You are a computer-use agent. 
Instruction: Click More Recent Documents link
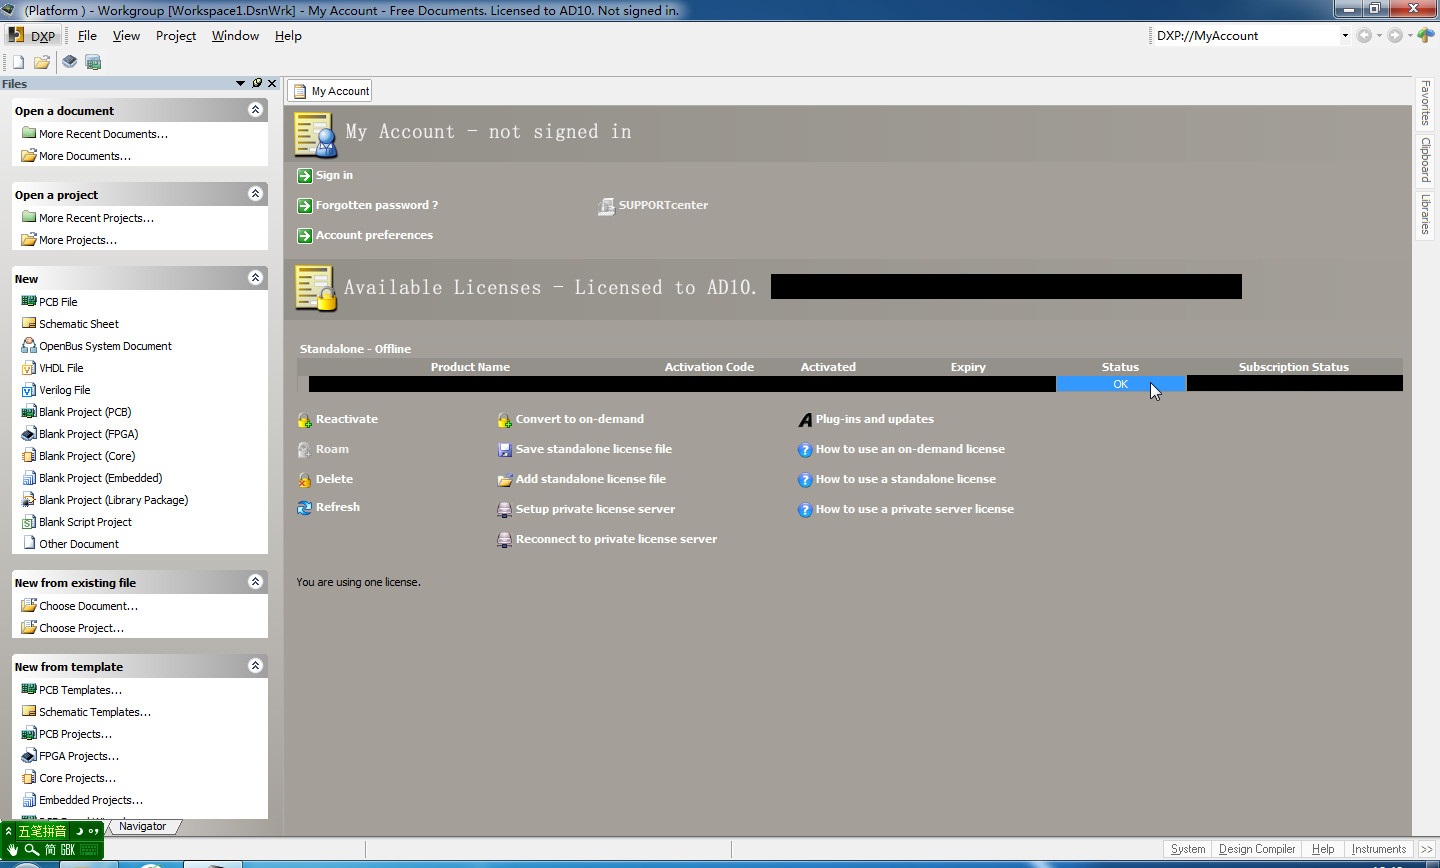(103, 134)
